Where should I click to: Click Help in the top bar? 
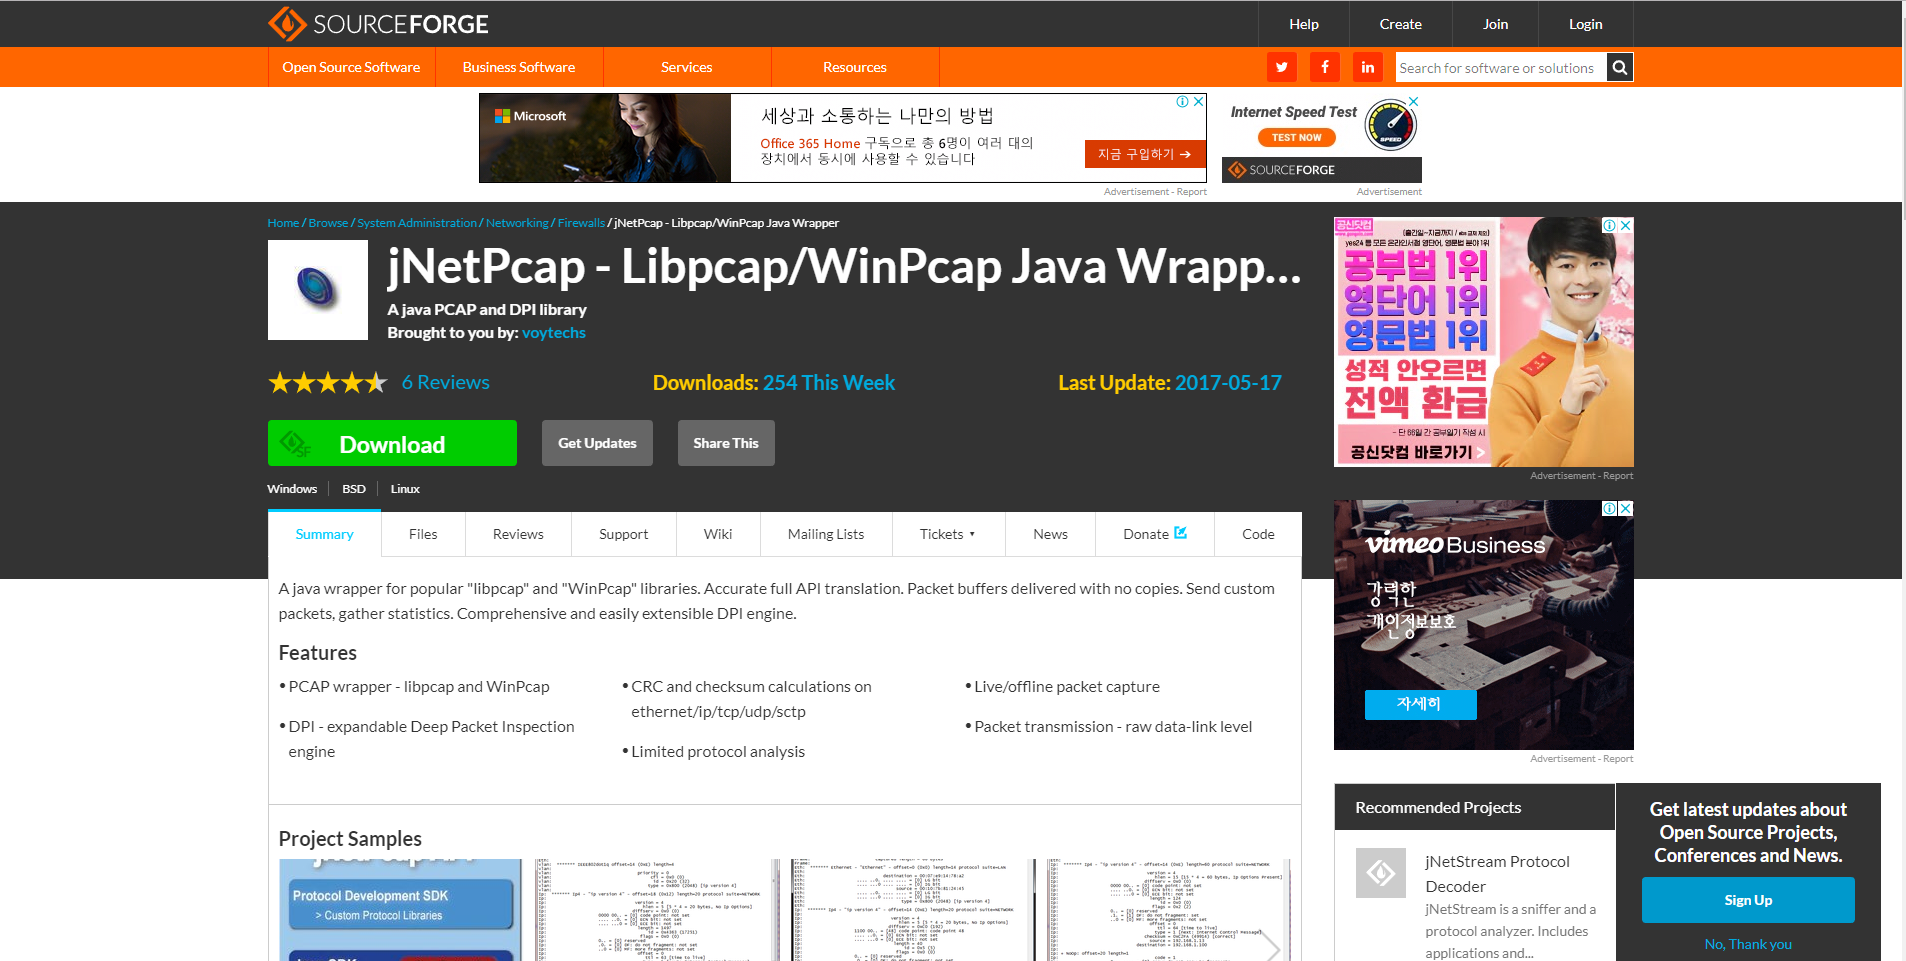point(1304,24)
